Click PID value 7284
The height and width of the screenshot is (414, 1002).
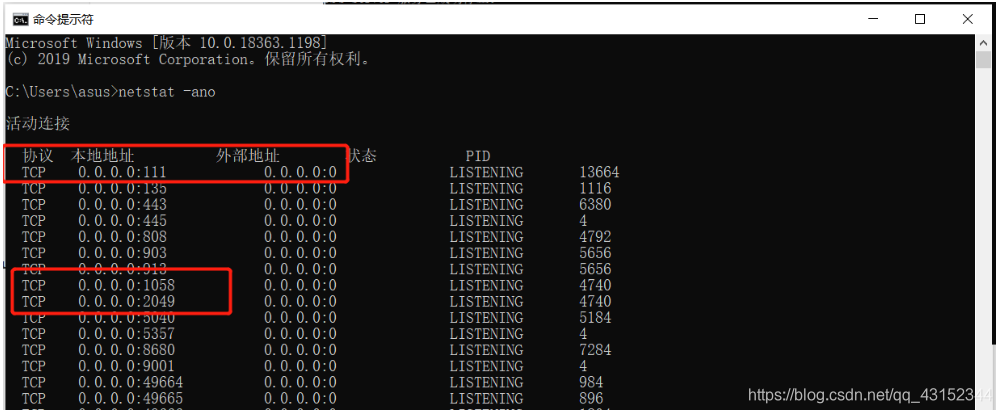coord(596,350)
